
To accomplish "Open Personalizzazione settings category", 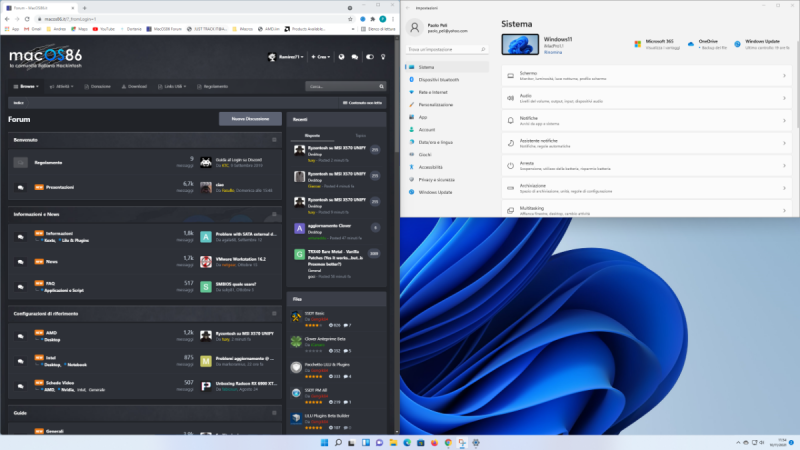I will pyautogui.click(x=446, y=105).
